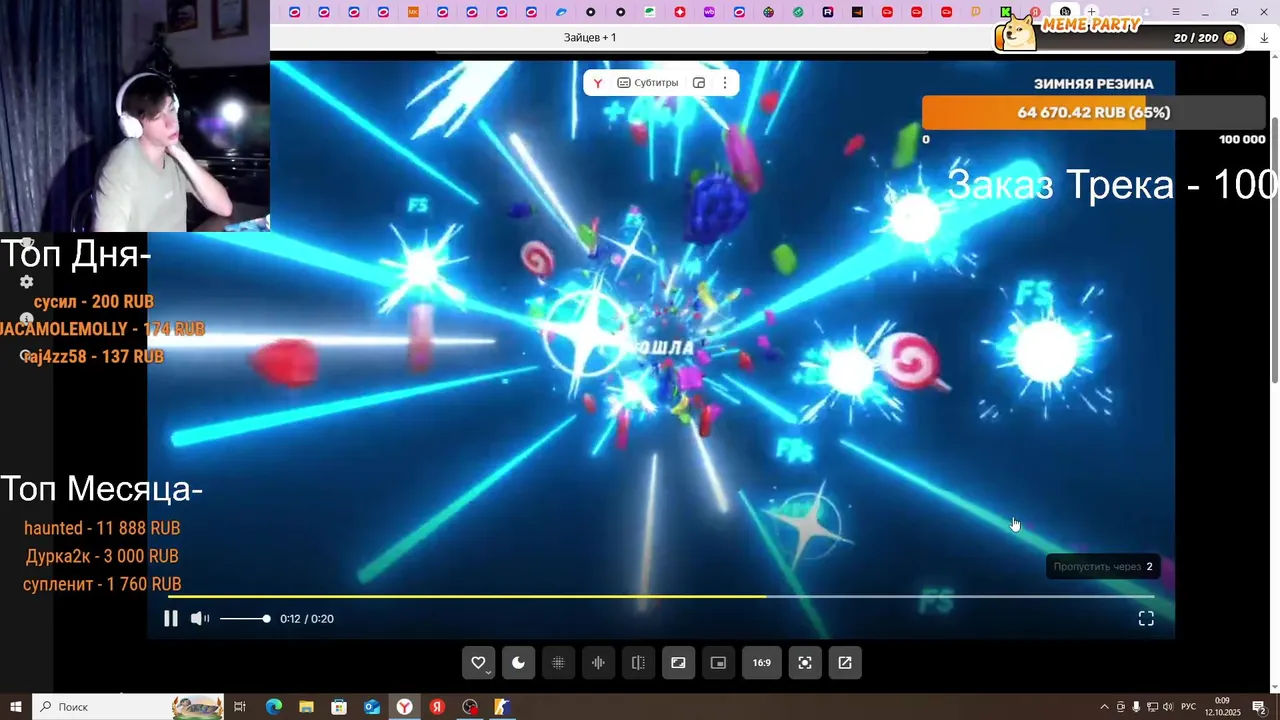Open the browser downloads arrow icon
Viewport: 1280px width, 720px height.
click(x=1264, y=37)
